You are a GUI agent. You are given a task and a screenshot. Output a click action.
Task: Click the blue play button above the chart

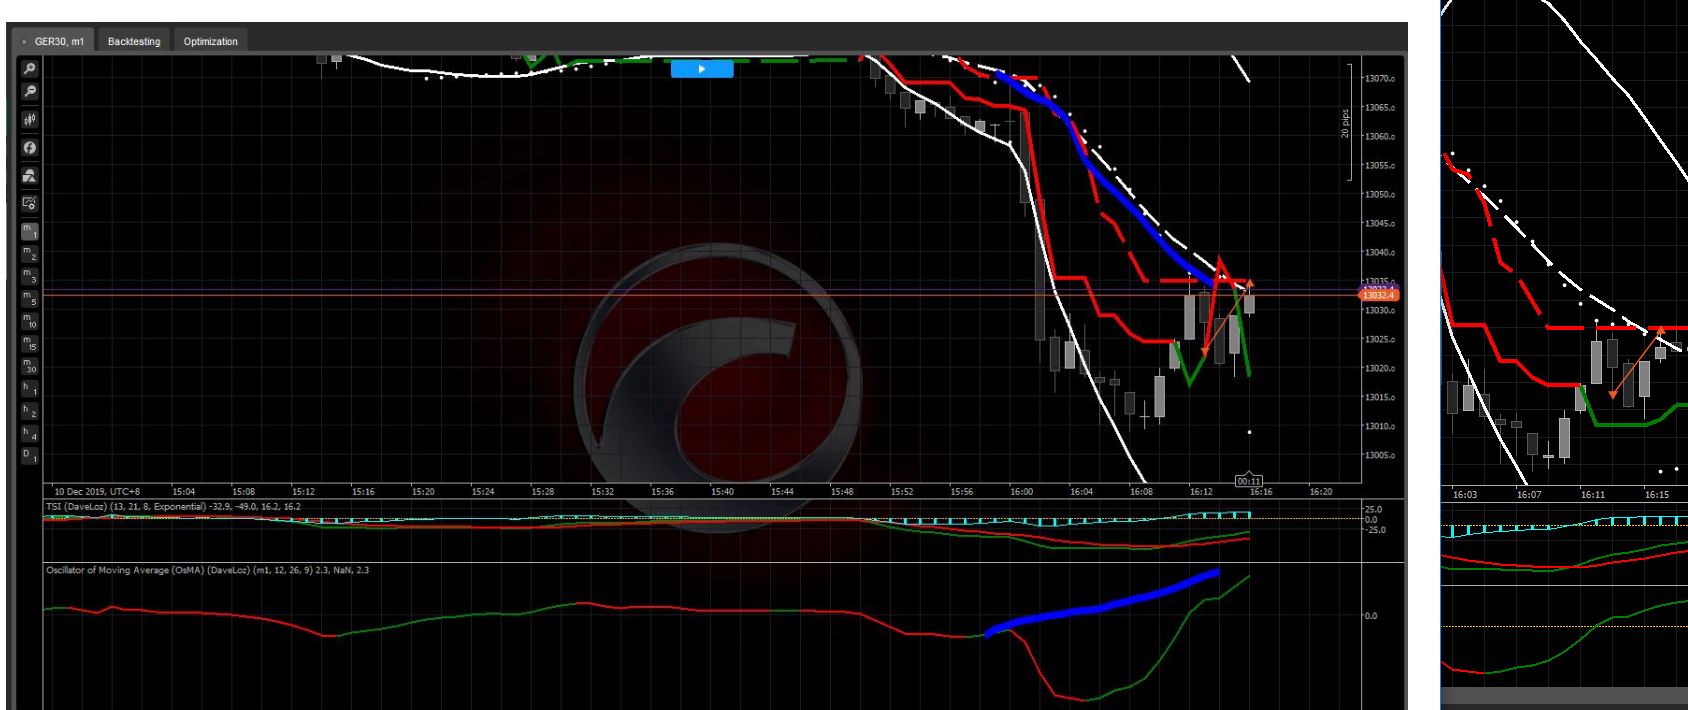coord(702,69)
